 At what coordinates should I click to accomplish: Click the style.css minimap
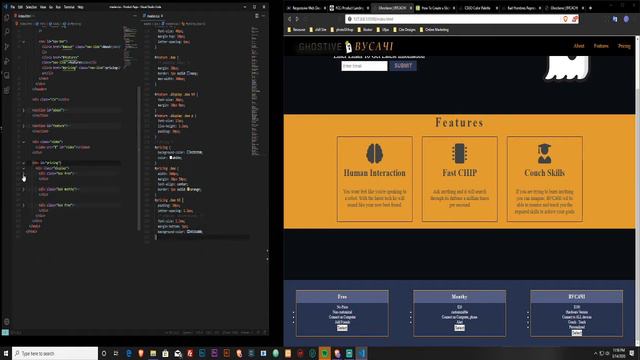pos(256,92)
